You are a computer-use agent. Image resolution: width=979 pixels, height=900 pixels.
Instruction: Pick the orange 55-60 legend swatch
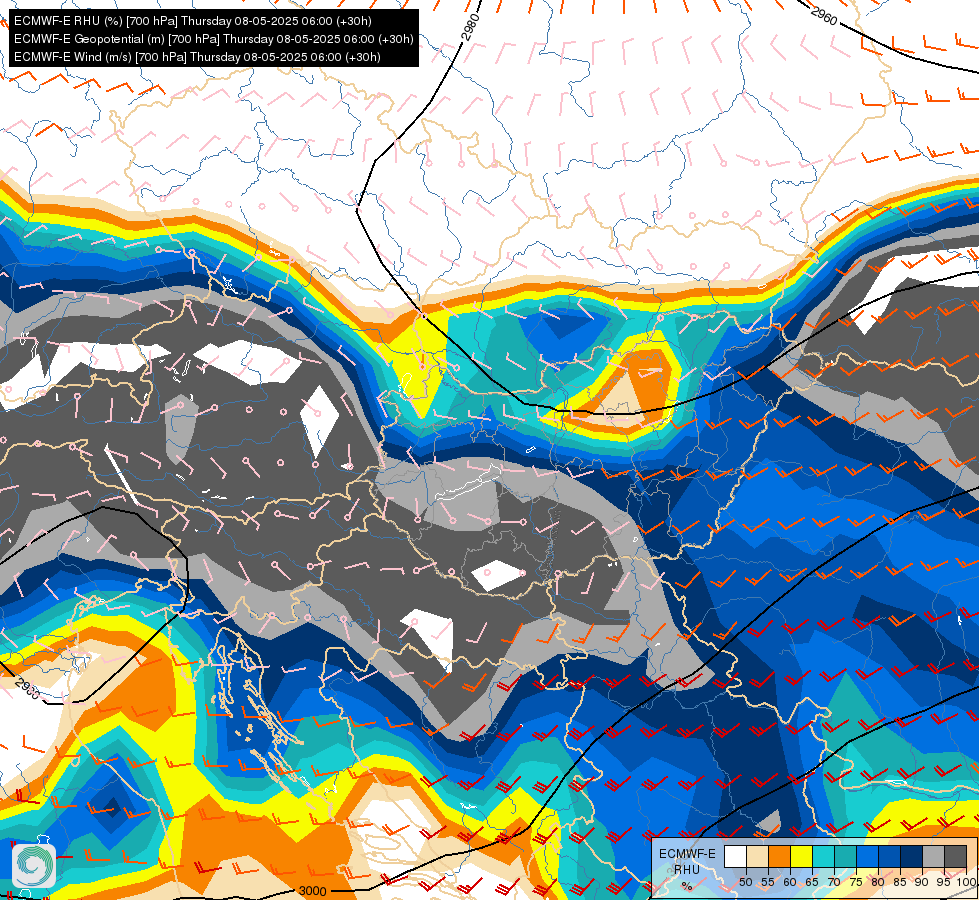(x=779, y=856)
